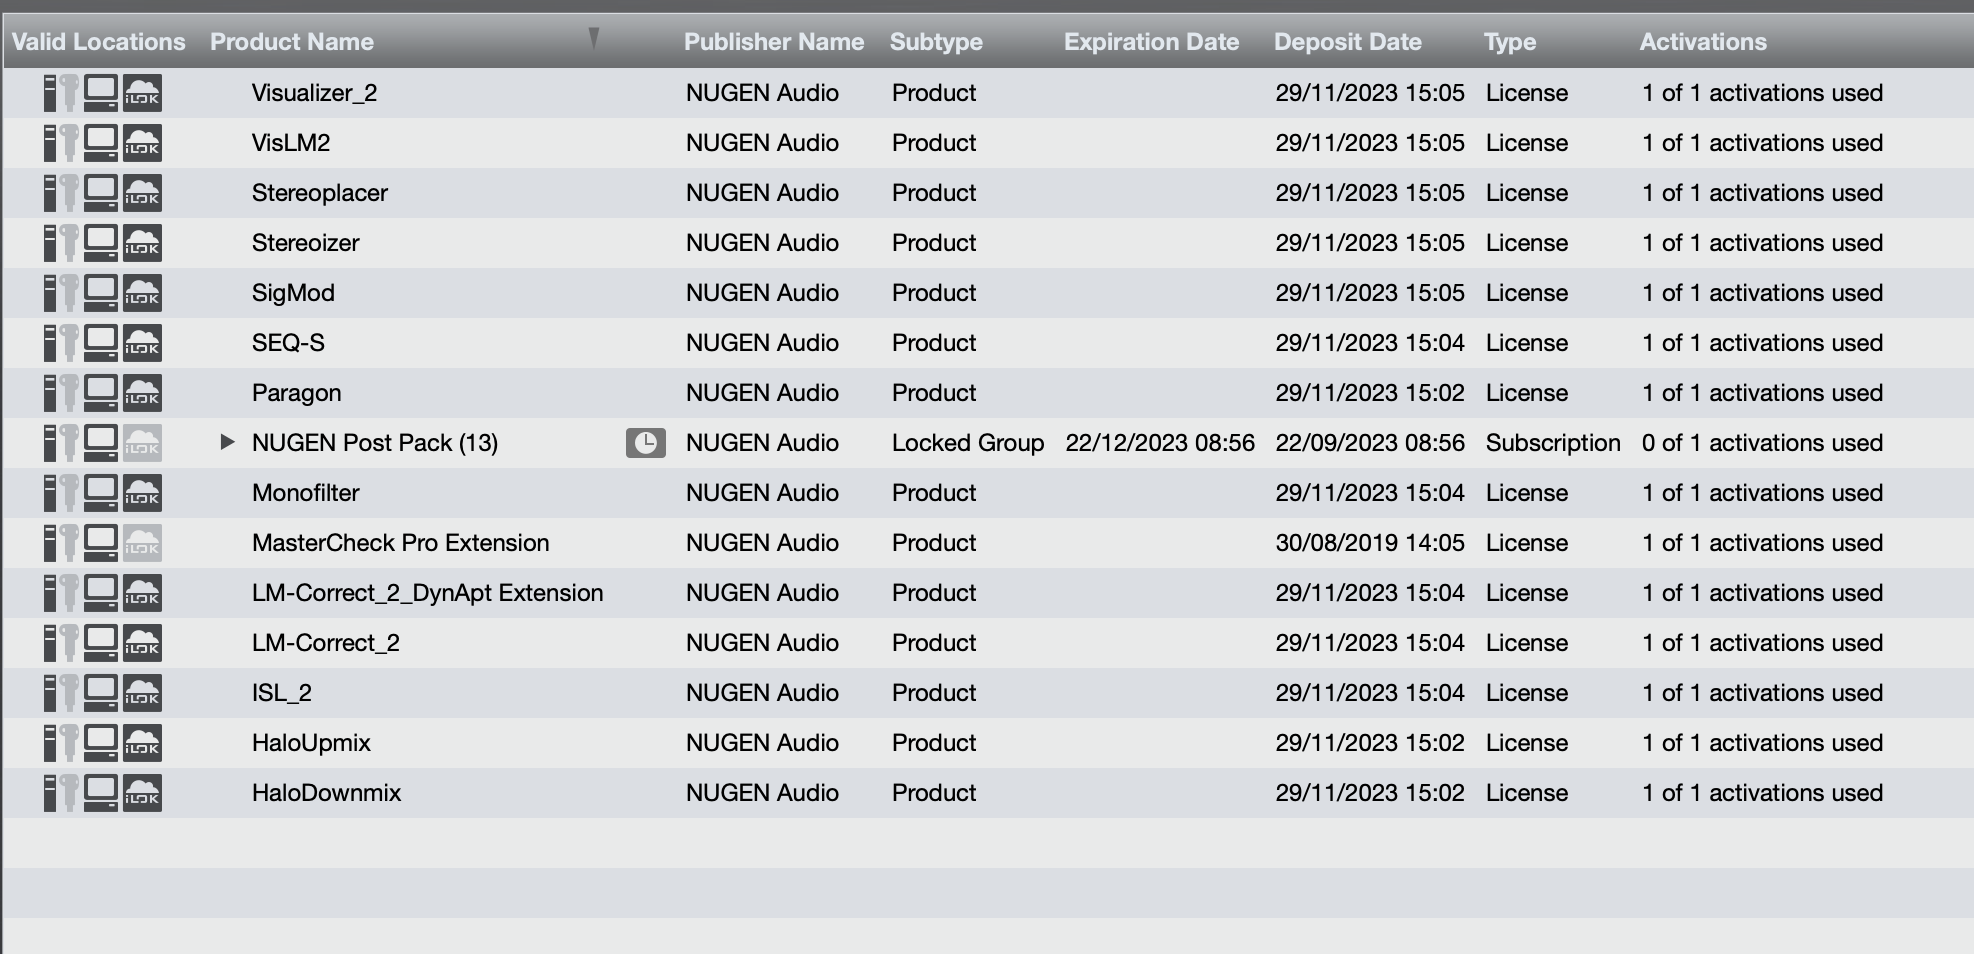Click the iLok Cloud icon for SigMod
This screenshot has height=954, width=1974.
(142, 293)
